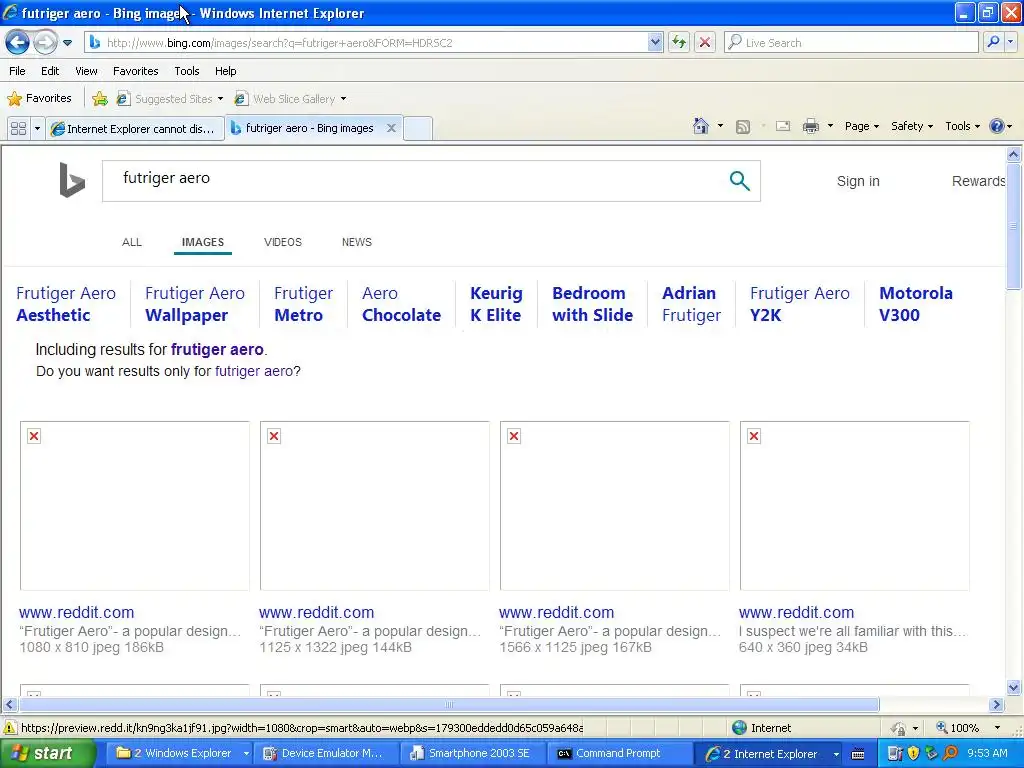Image resolution: width=1024 pixels, height=768 pixels.
Task: Open the View menu
Action: pos(86,71)
